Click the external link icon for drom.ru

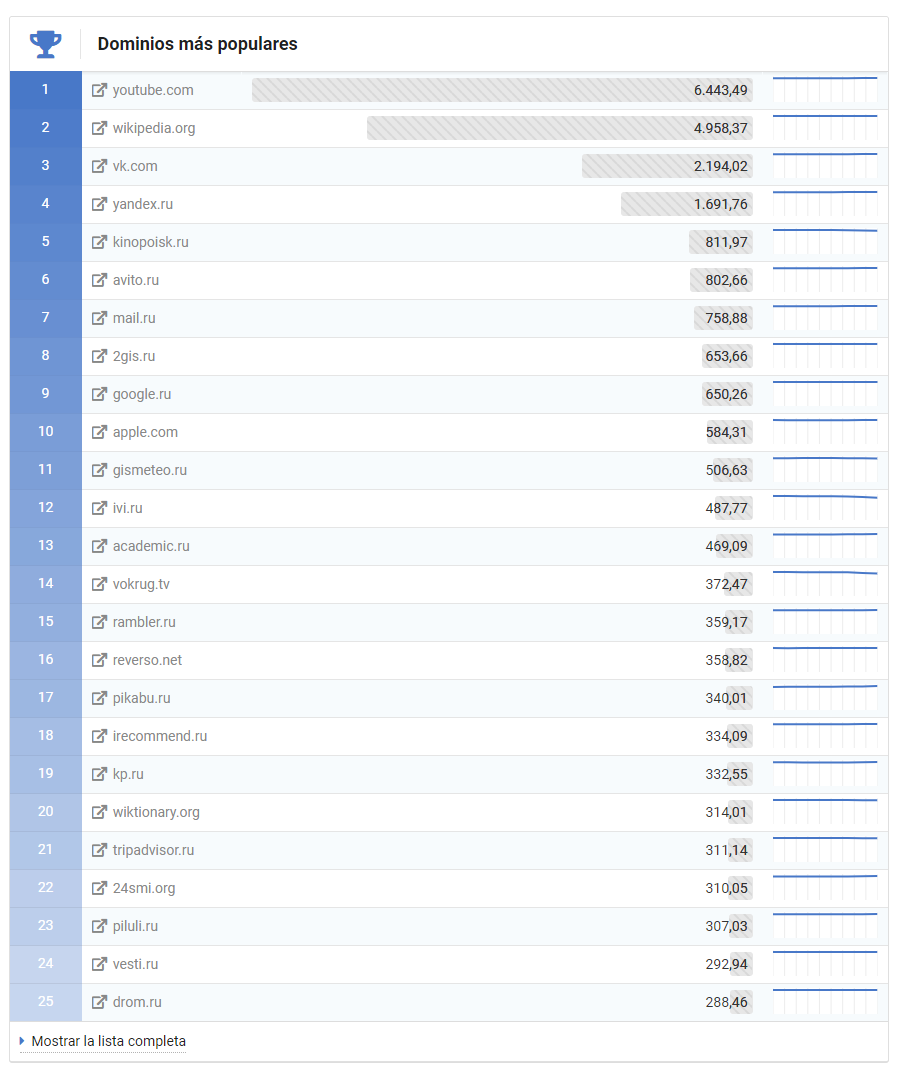click(99, 1002)
